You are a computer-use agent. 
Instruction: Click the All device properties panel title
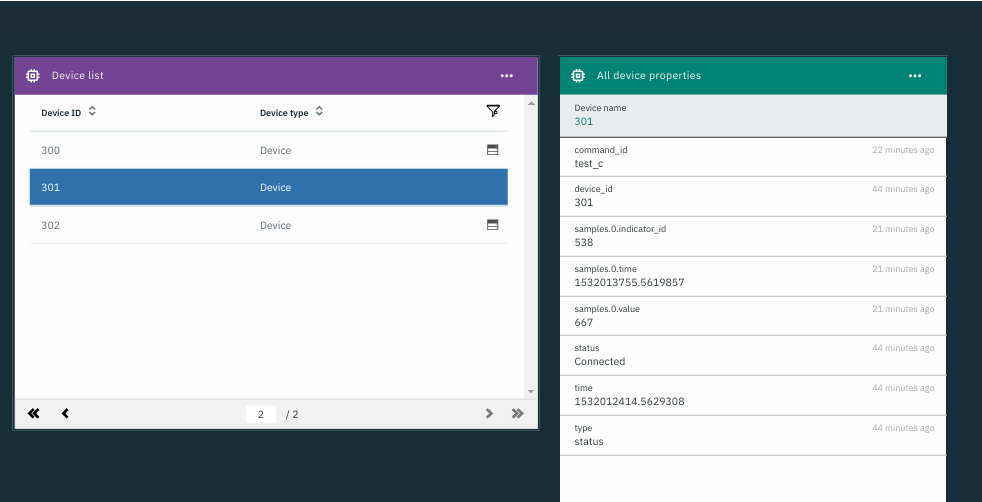tap(649, 76)
